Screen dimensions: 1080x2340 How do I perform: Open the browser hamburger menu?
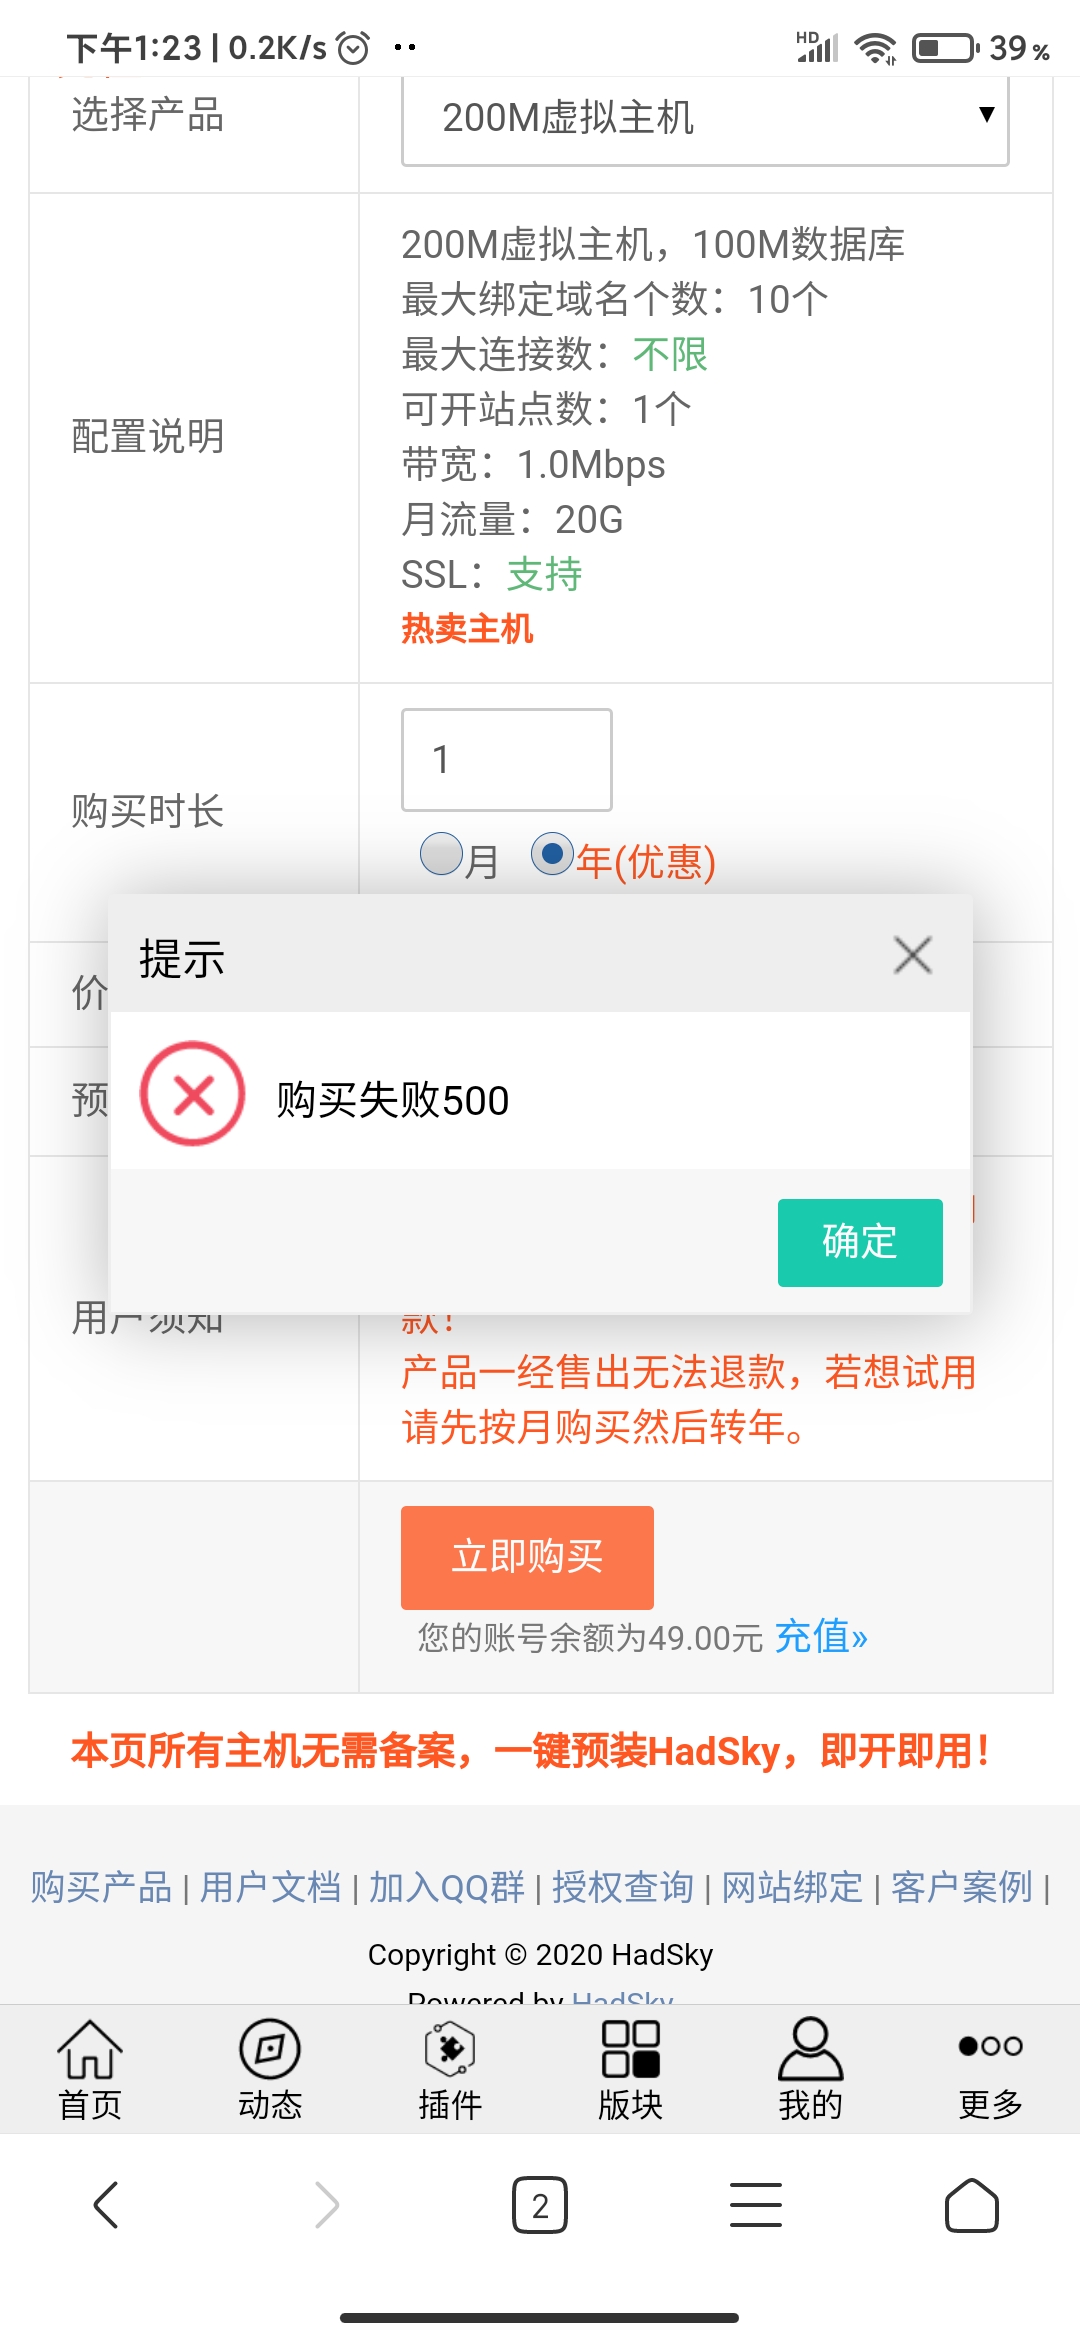pyautogui.click(x=756, y=2205)
